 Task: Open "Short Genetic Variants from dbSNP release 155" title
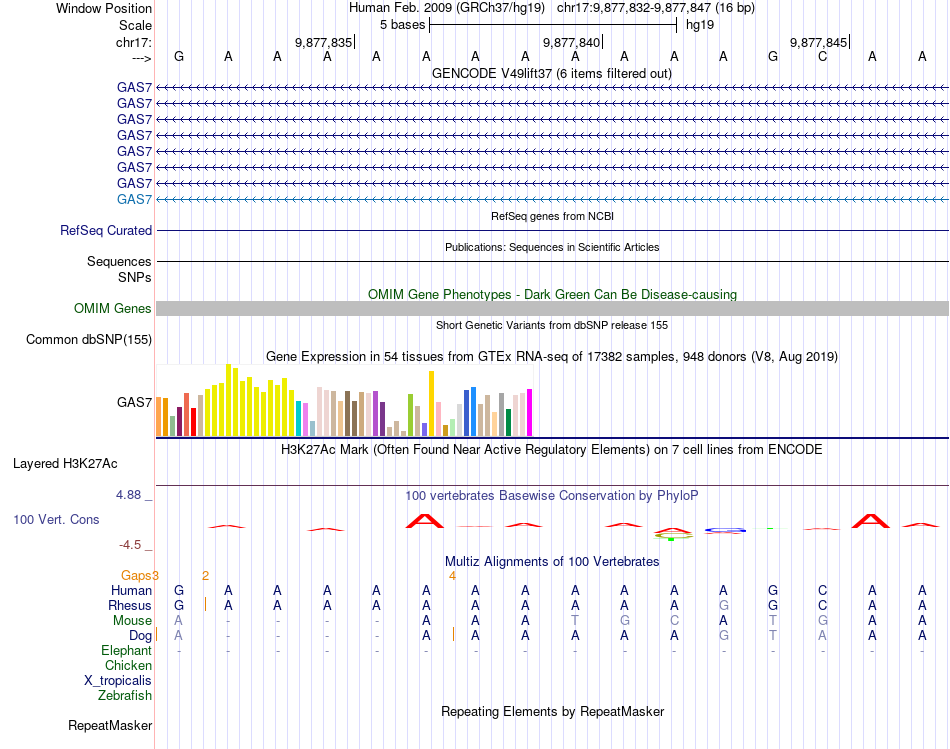pyautogui.click(x=552, y=325)
